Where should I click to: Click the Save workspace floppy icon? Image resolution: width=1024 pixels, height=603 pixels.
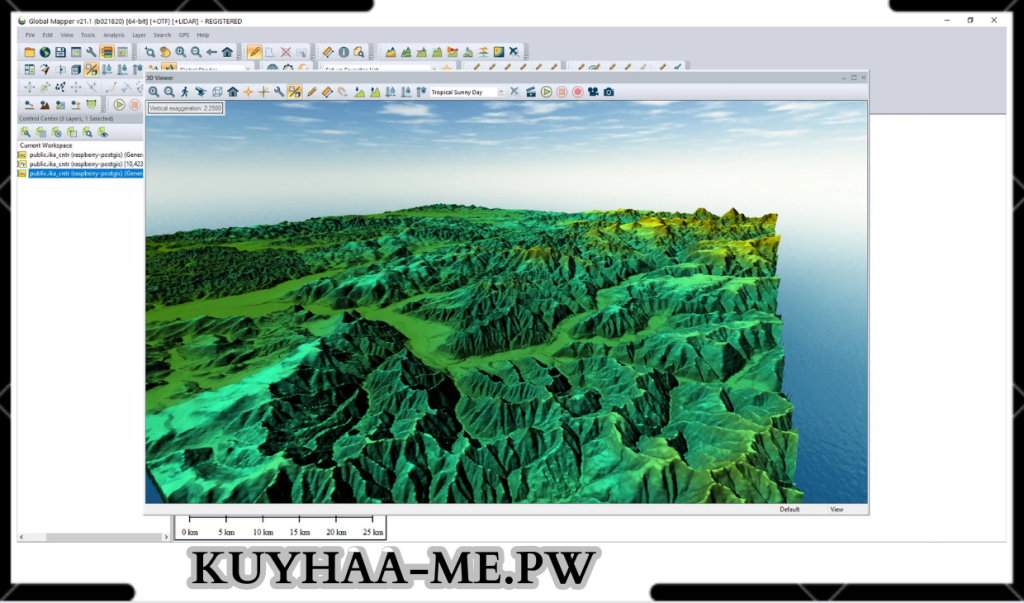click(61, 52)
